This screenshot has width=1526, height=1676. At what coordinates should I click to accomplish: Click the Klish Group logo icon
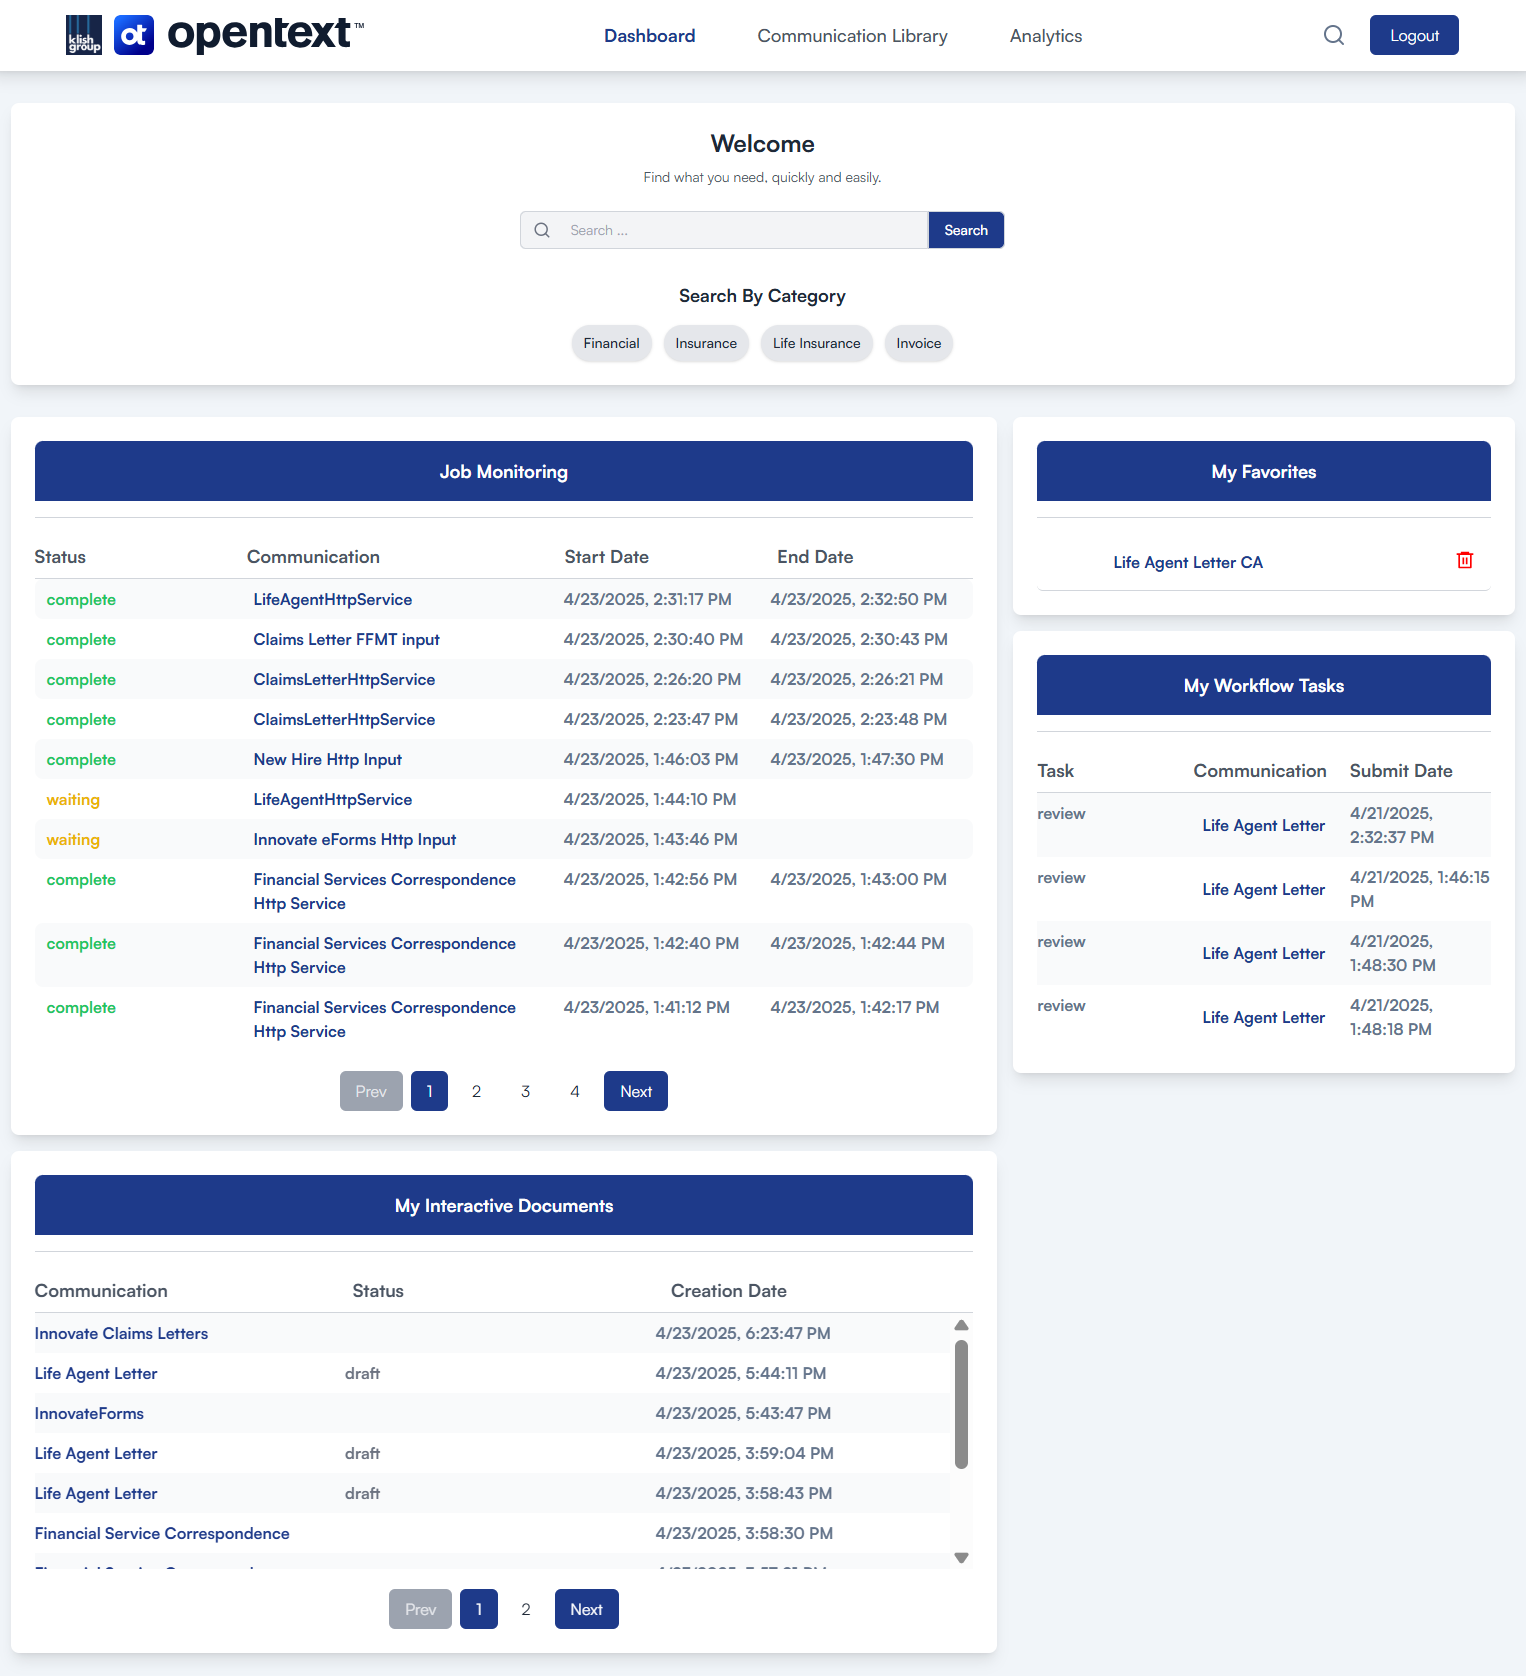click(84, 35)
